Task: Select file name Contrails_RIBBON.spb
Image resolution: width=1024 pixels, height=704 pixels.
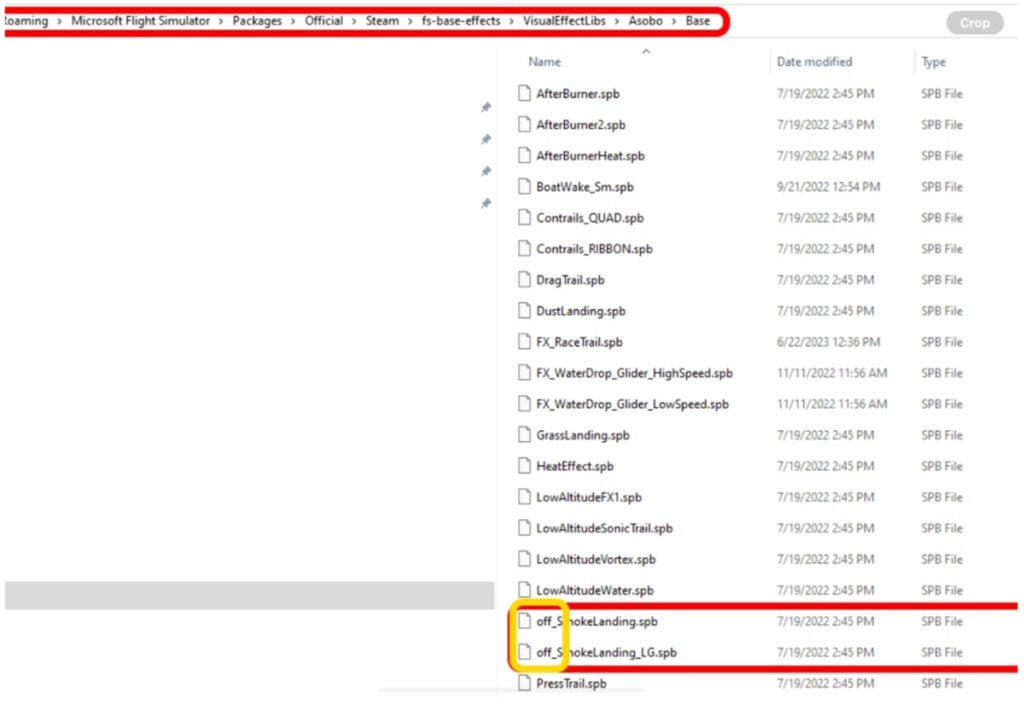Action: tap(594, 249)
